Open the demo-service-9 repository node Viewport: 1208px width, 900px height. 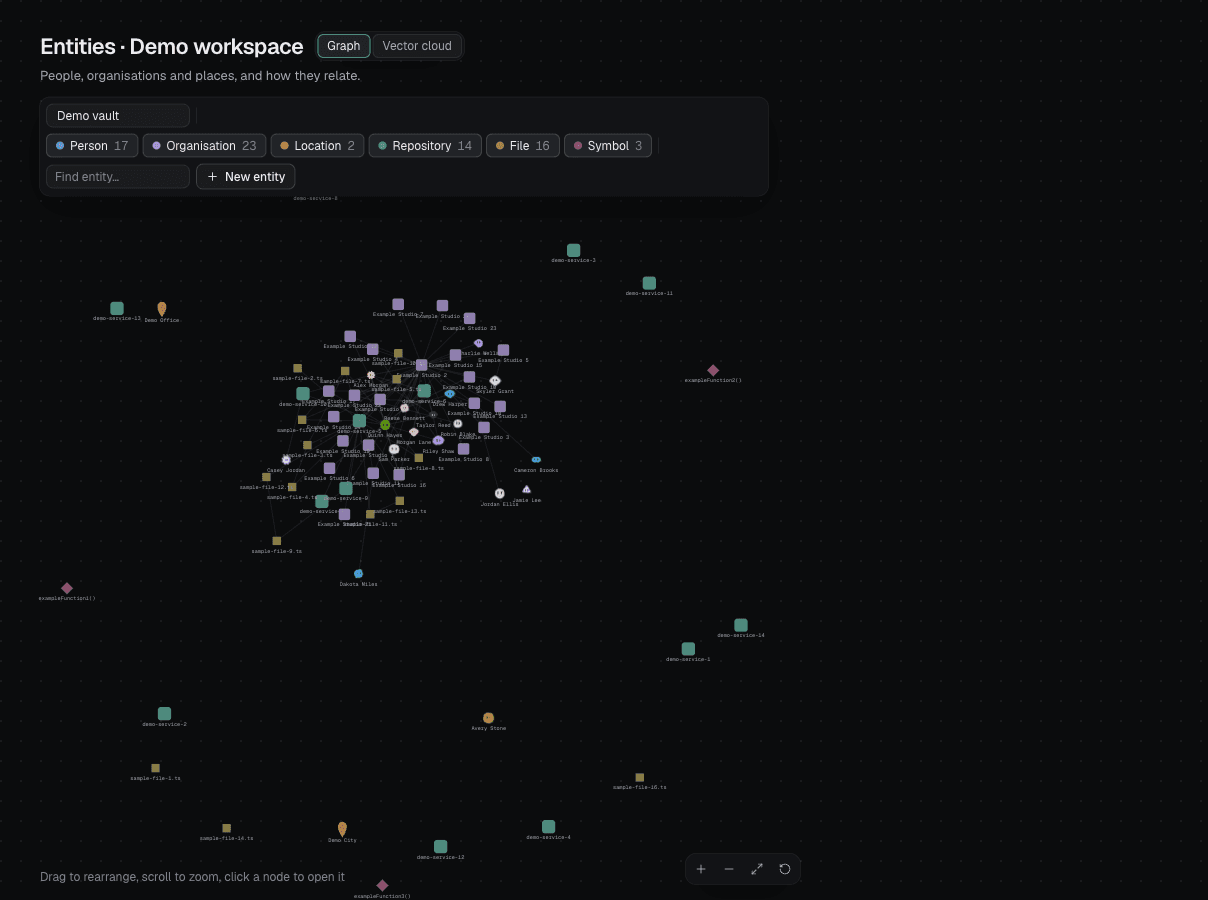(345, 488)
